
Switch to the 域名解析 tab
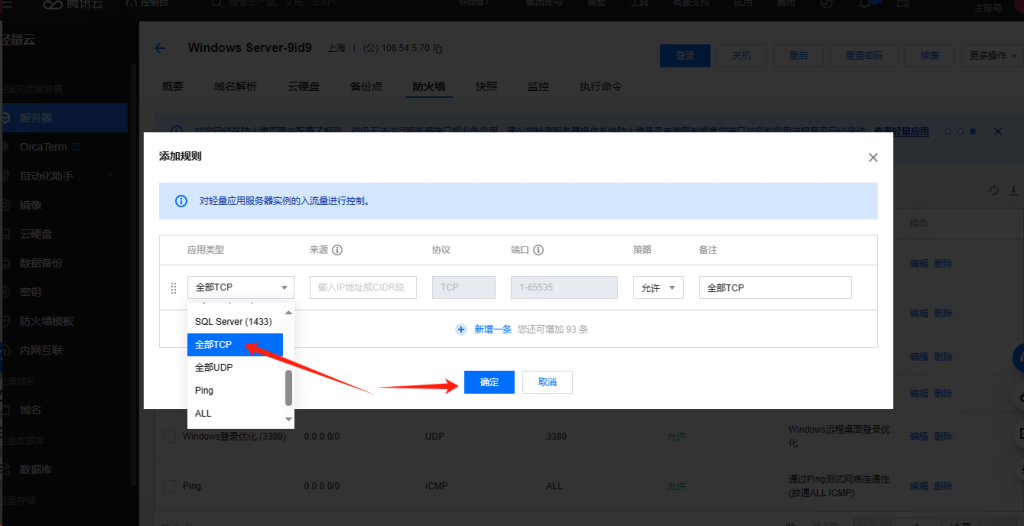pyautogui.click(x=235, y=86)
